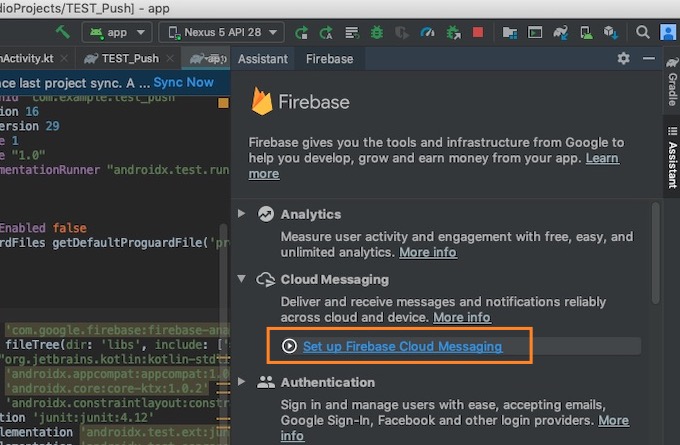Click the yellow warning marker in editor

tap(223, 103)
